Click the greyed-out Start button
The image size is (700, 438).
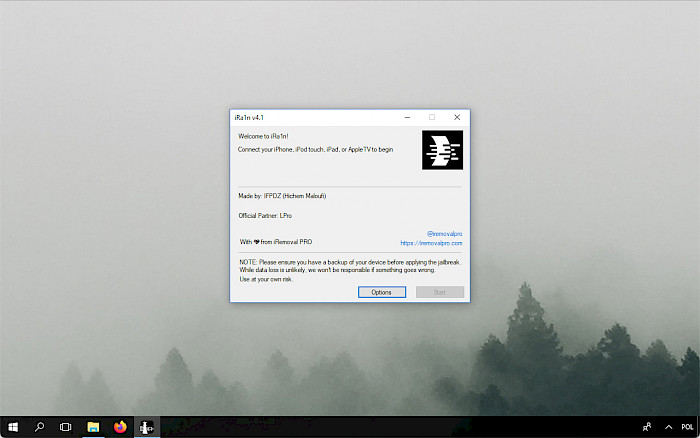(440, 292)
